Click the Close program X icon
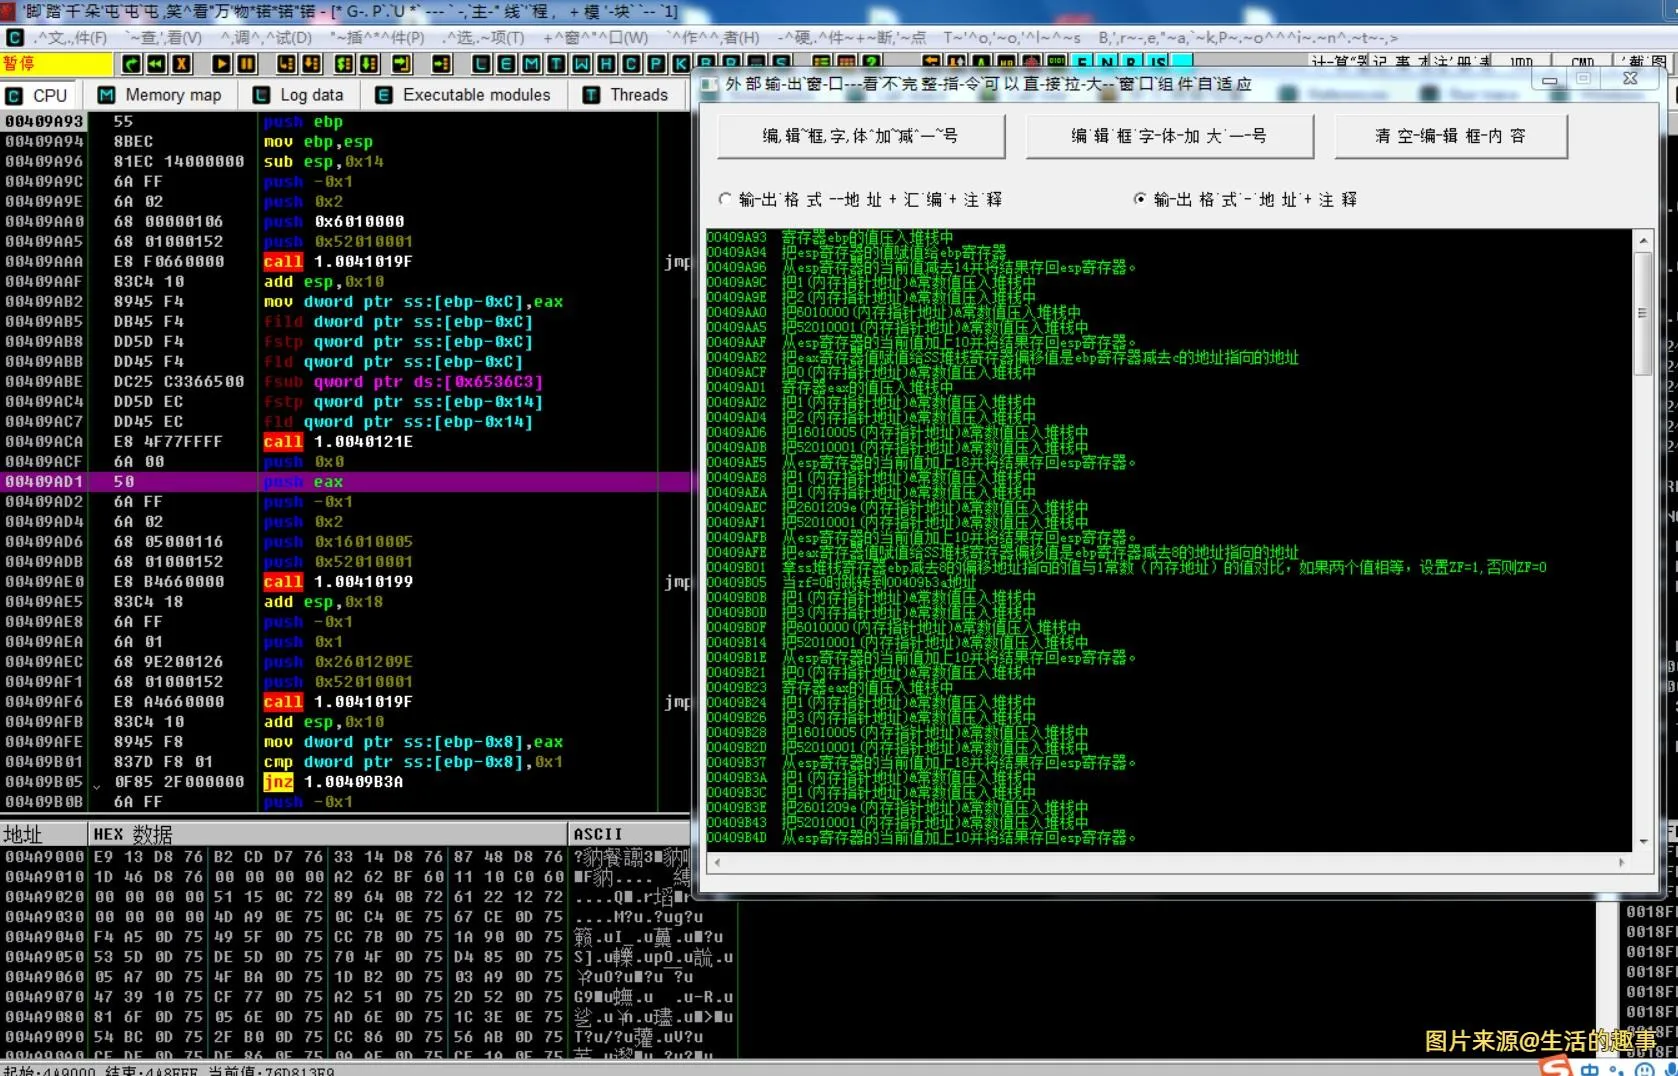This screenshot has height=1076, width=1678. coord(181,64)
